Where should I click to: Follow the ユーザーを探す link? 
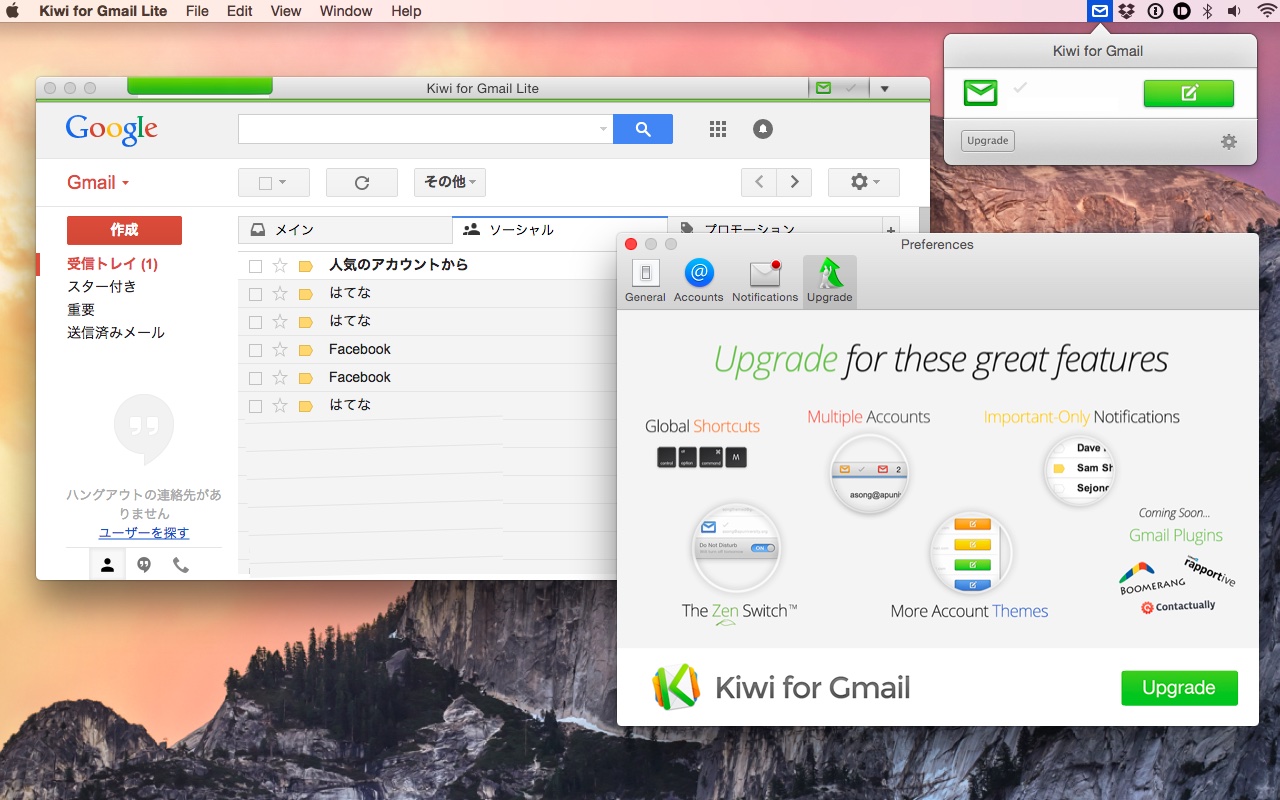point(144,533)
